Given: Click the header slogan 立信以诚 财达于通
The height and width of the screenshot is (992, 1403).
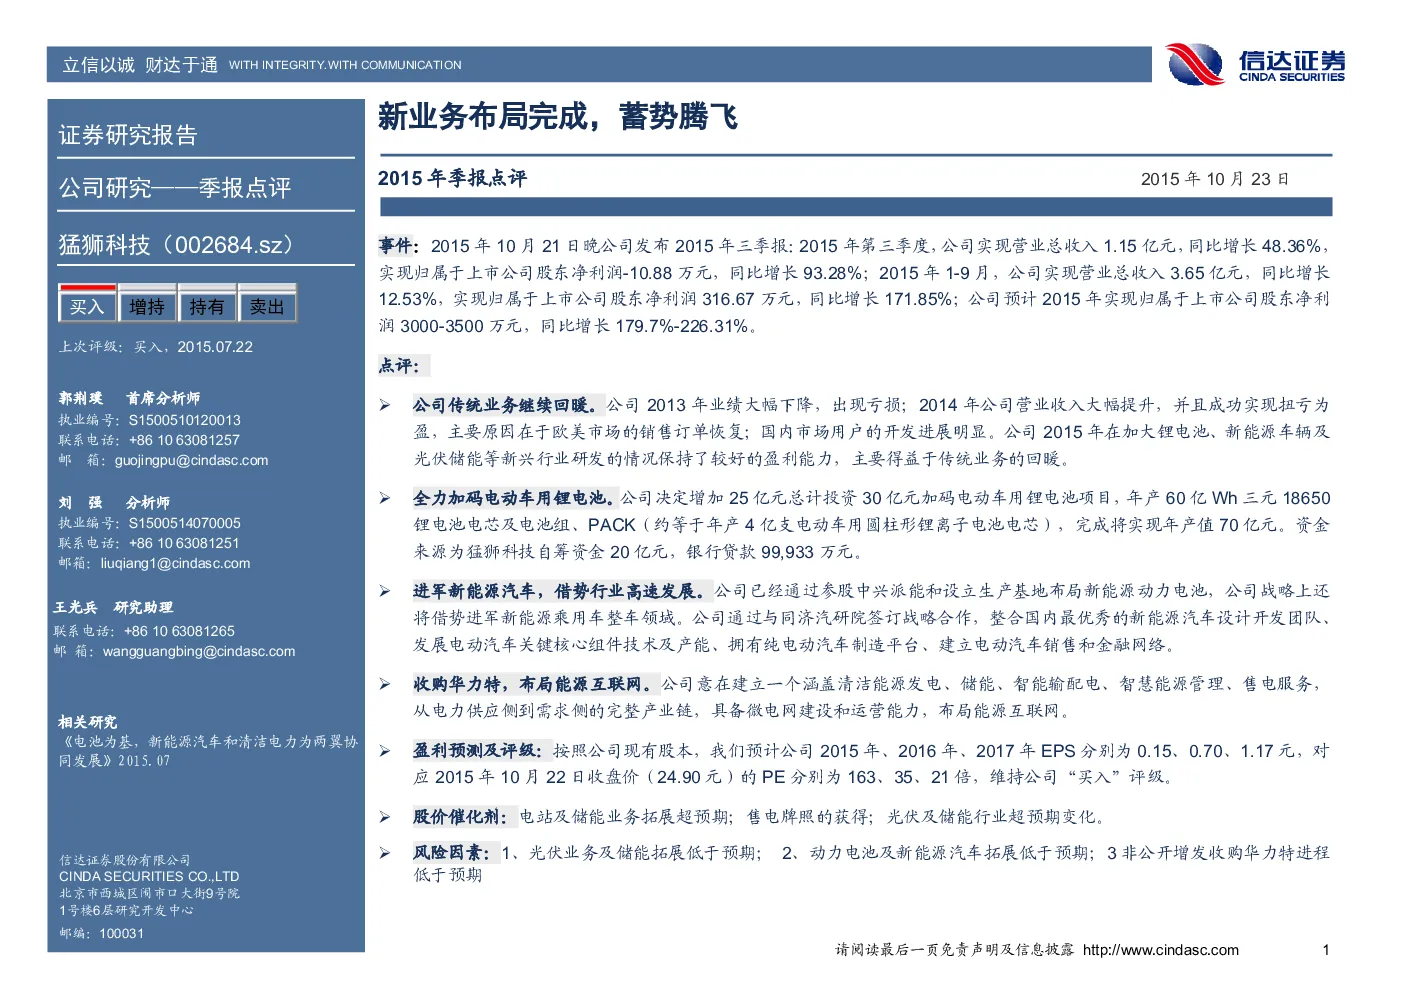Looking at the screenshot, I should (x=140, y=65).
